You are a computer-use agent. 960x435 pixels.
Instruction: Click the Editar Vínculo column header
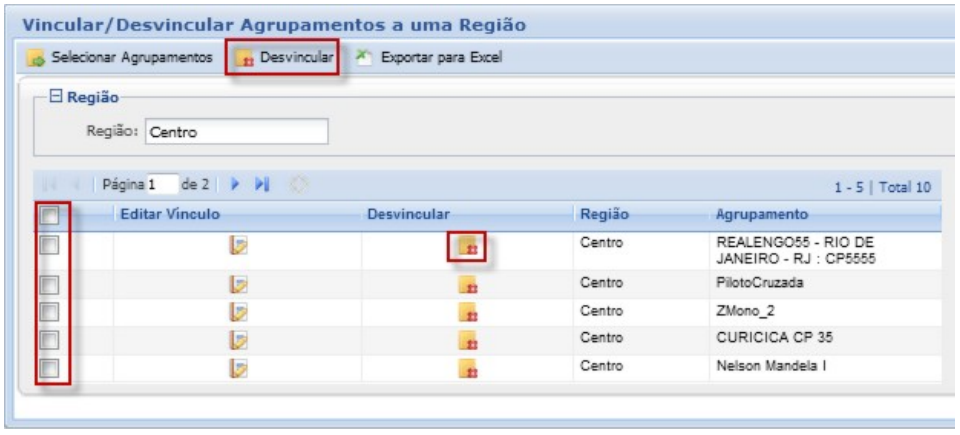169,214
